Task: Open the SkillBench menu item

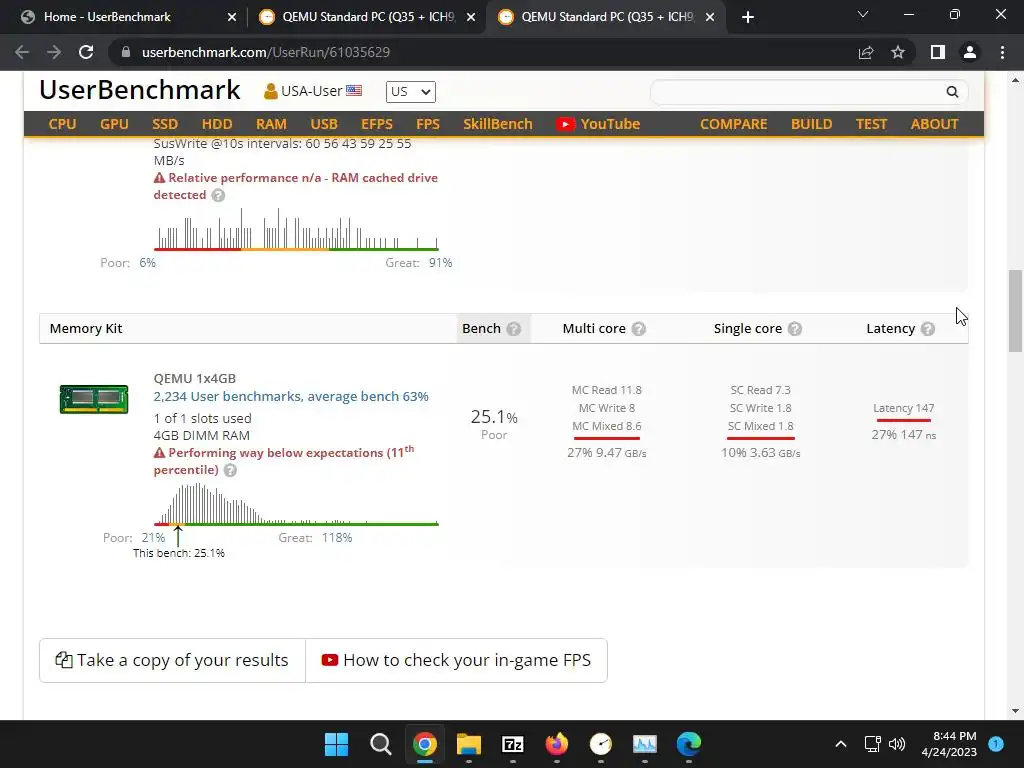Action: coord(498,124)
